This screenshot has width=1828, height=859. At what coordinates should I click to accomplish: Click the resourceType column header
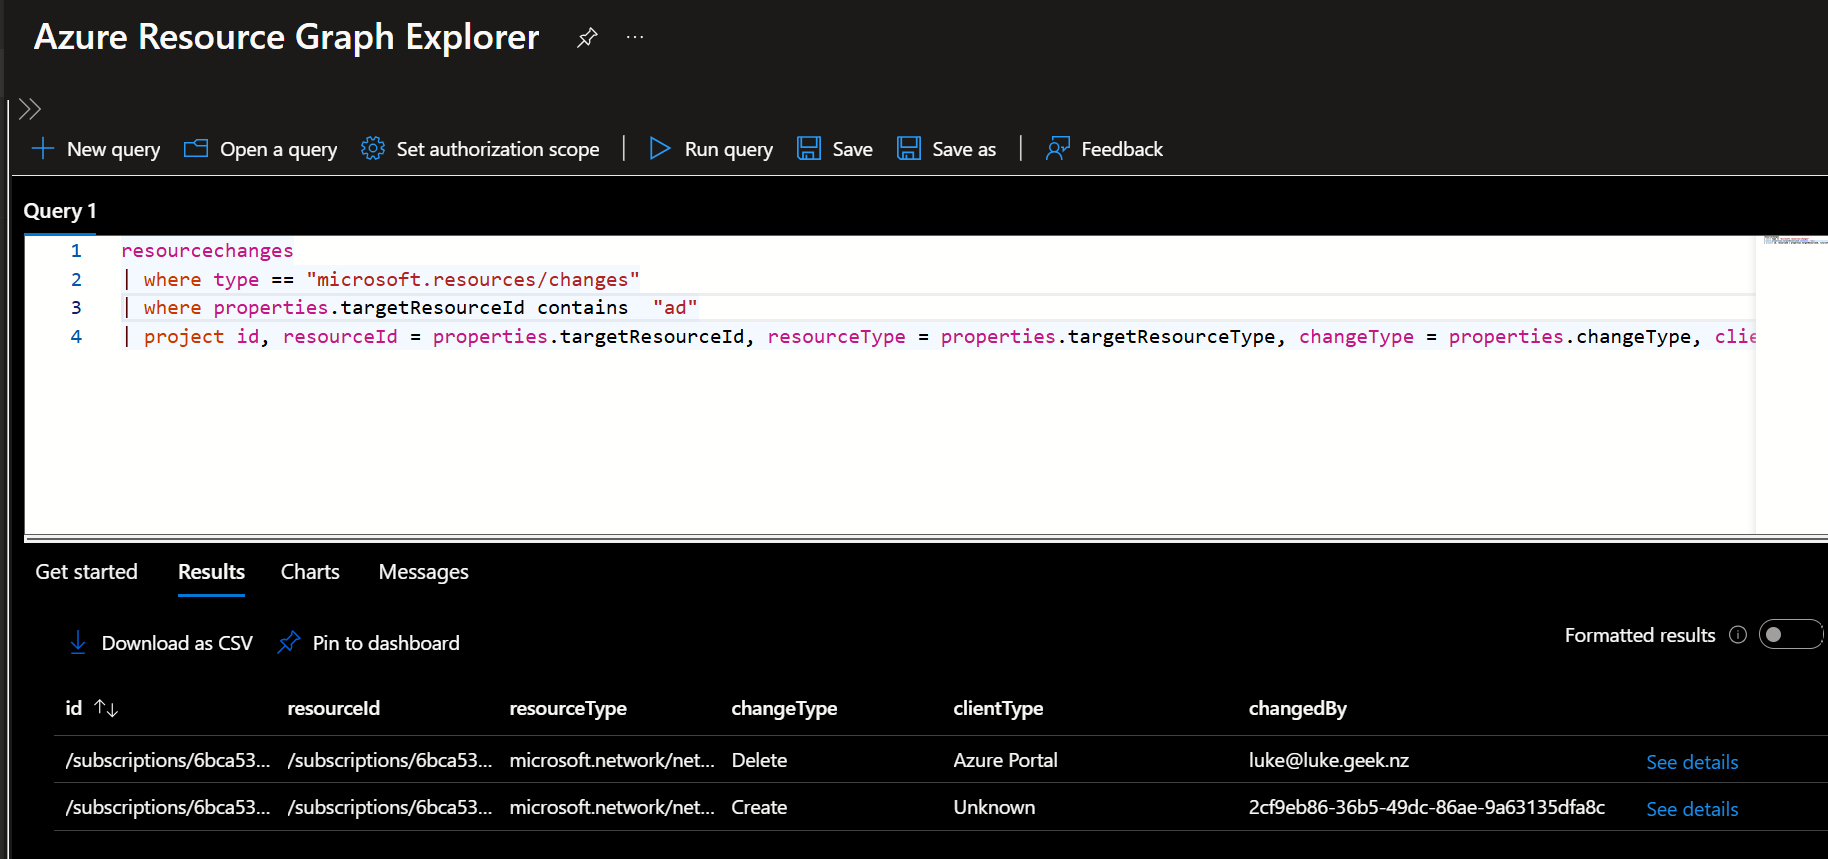[568, 708]
